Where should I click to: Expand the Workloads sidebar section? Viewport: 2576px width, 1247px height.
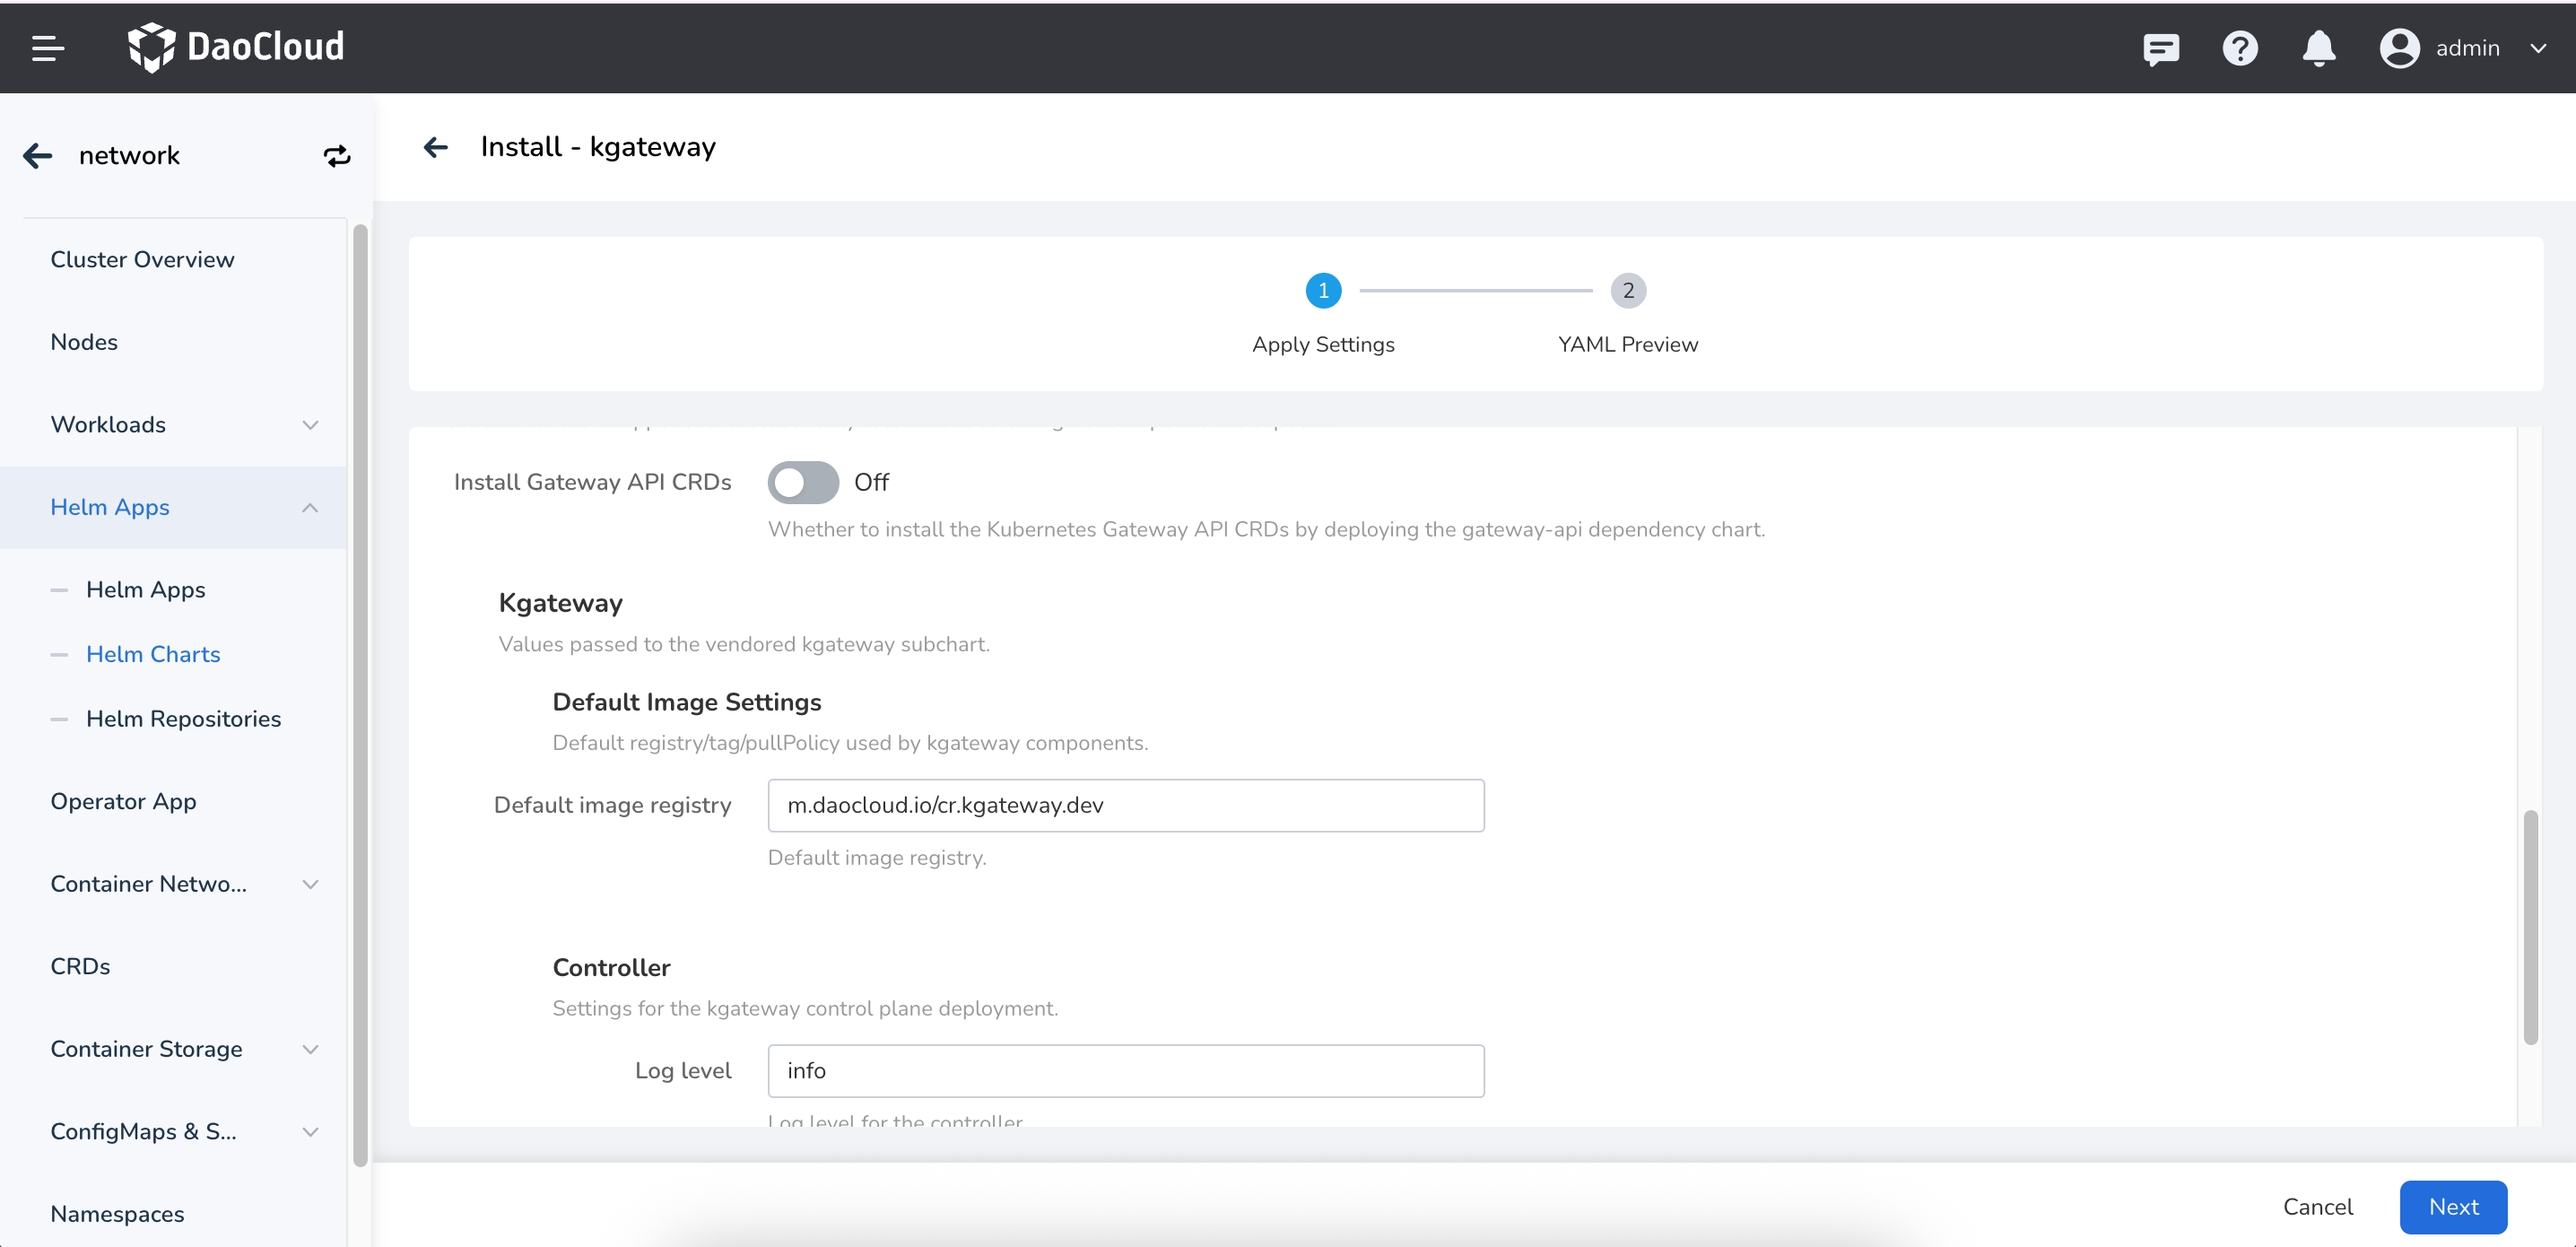[310, 424]
